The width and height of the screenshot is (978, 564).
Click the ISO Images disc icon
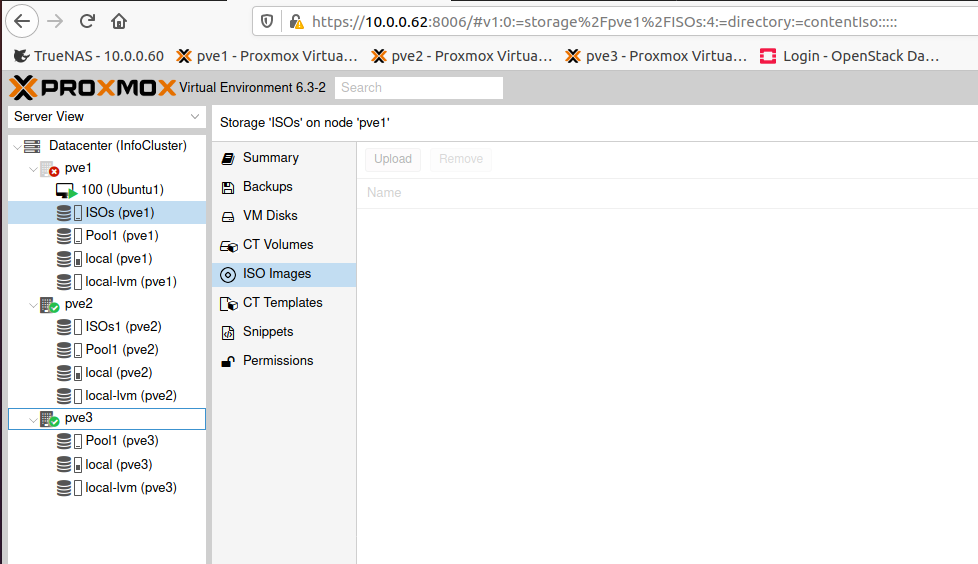coord(228,275)
